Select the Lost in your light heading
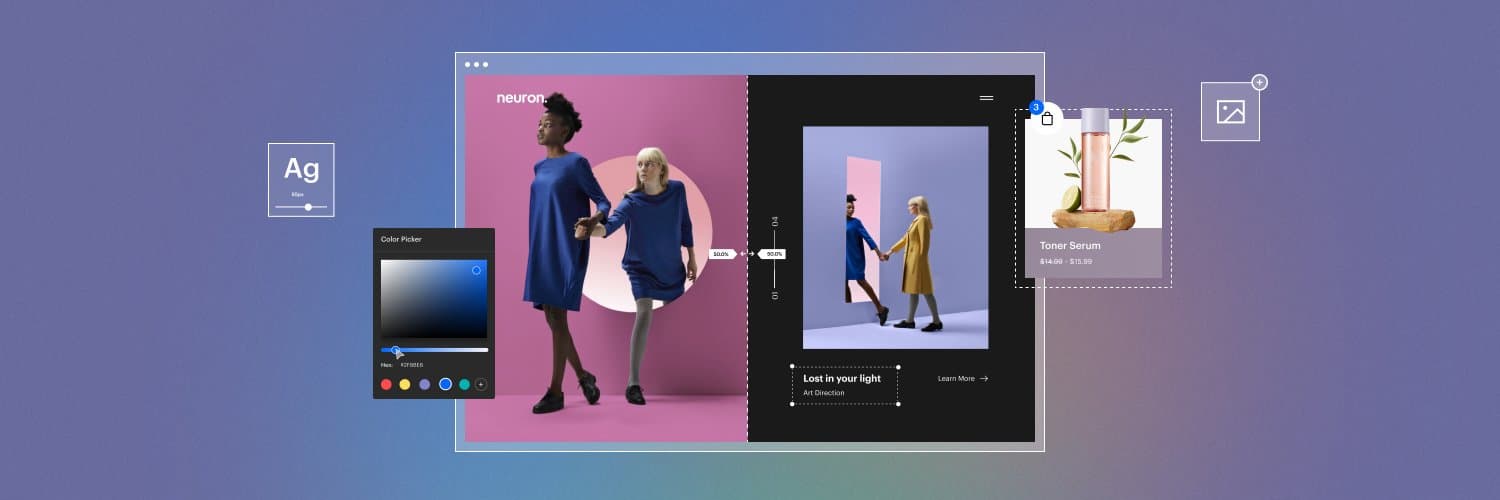The image size is (1500, 500). click(x=842, y=379)
